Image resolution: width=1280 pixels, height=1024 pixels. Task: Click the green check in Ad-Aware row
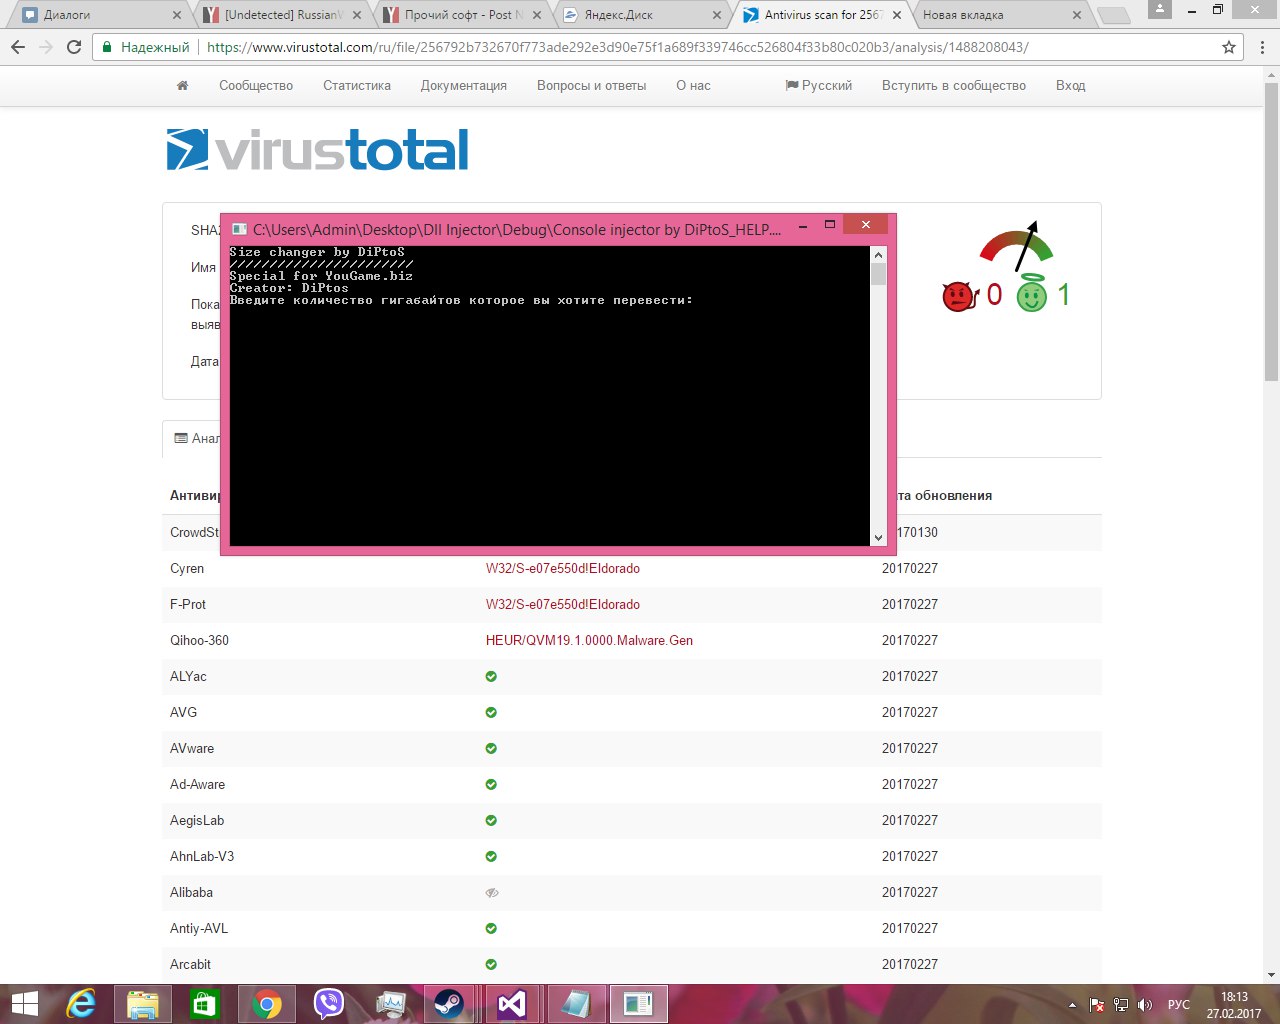pos(491,784)
